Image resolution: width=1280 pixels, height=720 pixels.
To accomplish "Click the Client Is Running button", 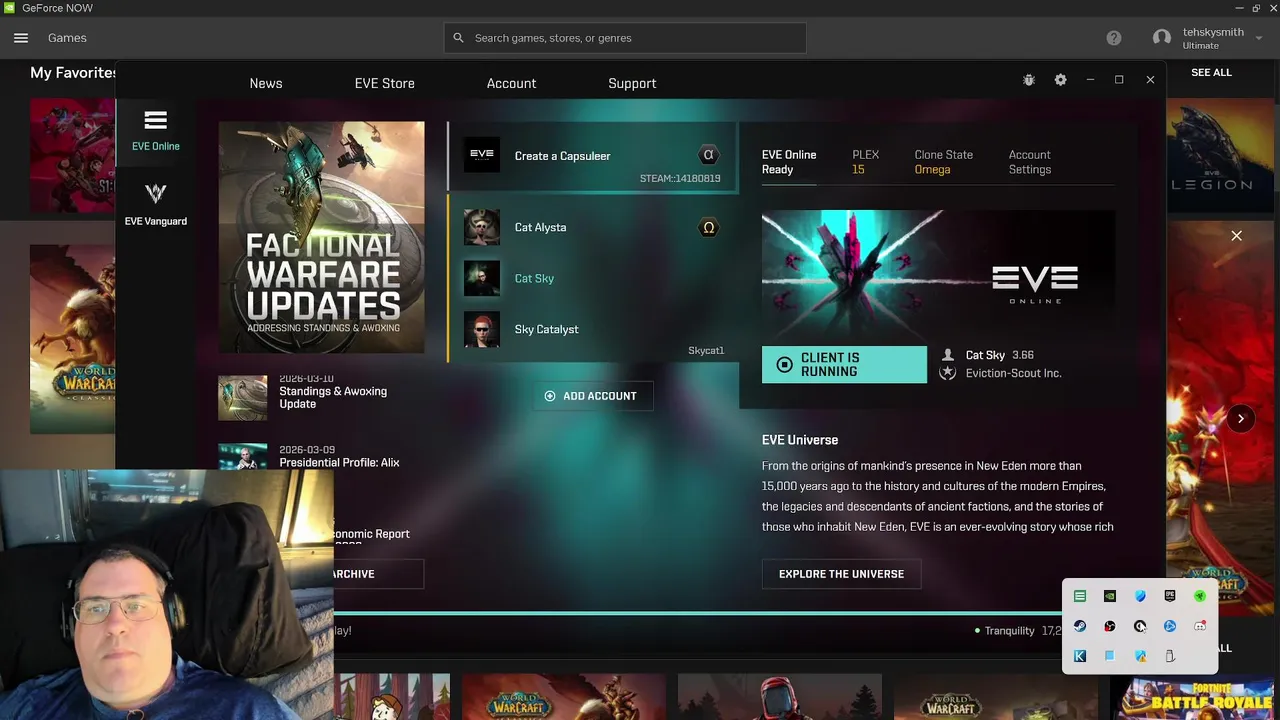I will point(844,364).
